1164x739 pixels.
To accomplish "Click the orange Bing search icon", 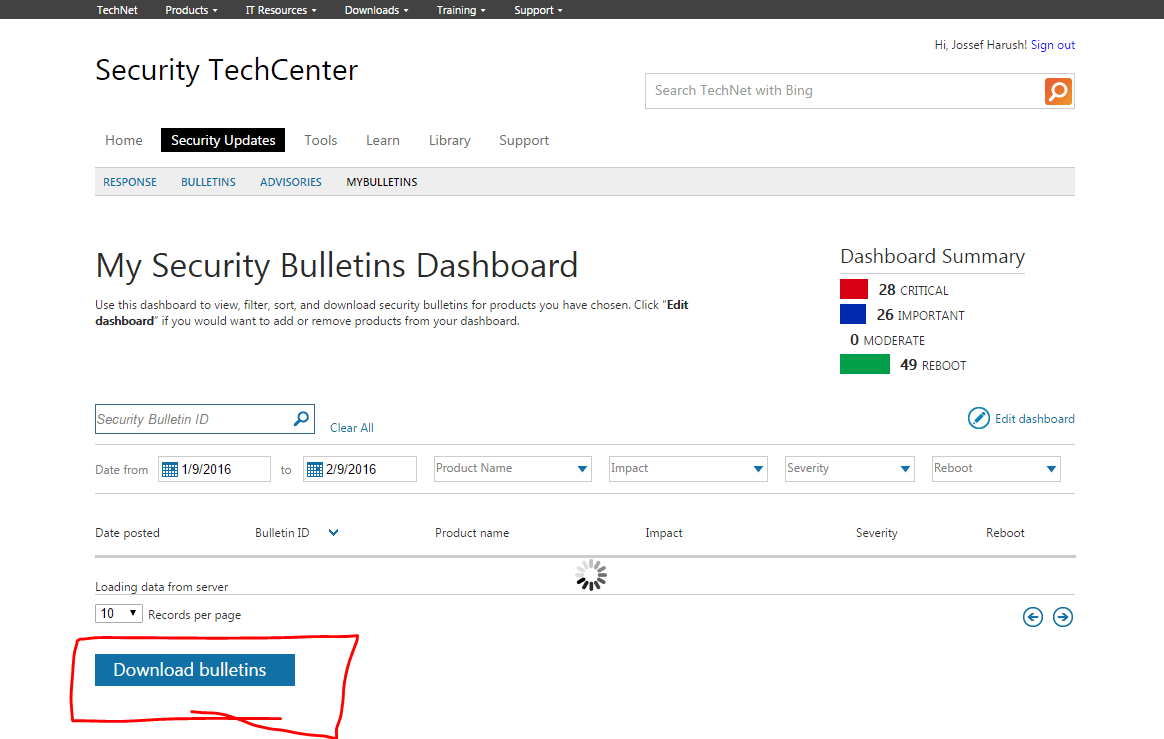I will (1058, 91).
